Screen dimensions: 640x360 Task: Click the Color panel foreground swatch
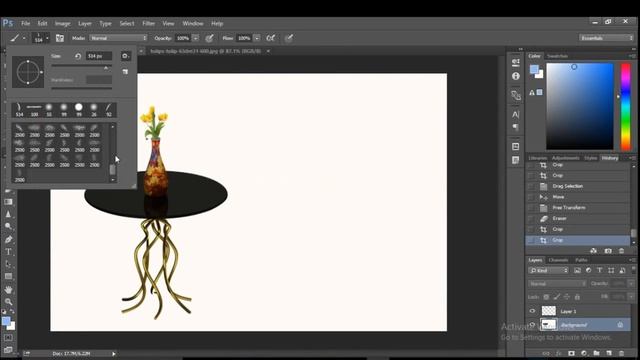coord(533,69)
